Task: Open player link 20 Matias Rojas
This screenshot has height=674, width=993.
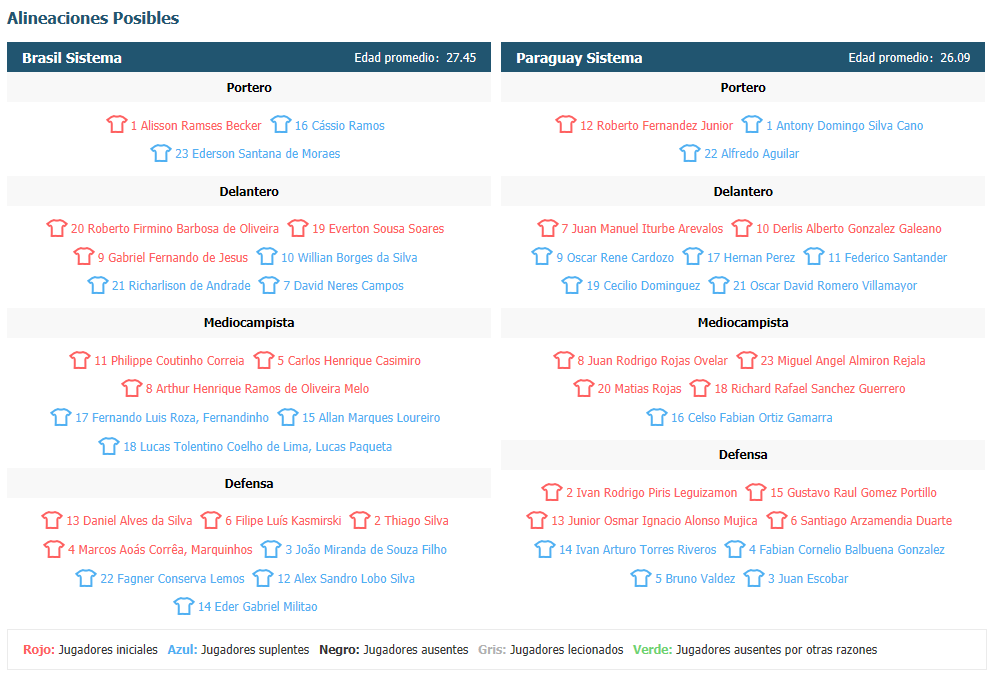Action: pos(640,388)
